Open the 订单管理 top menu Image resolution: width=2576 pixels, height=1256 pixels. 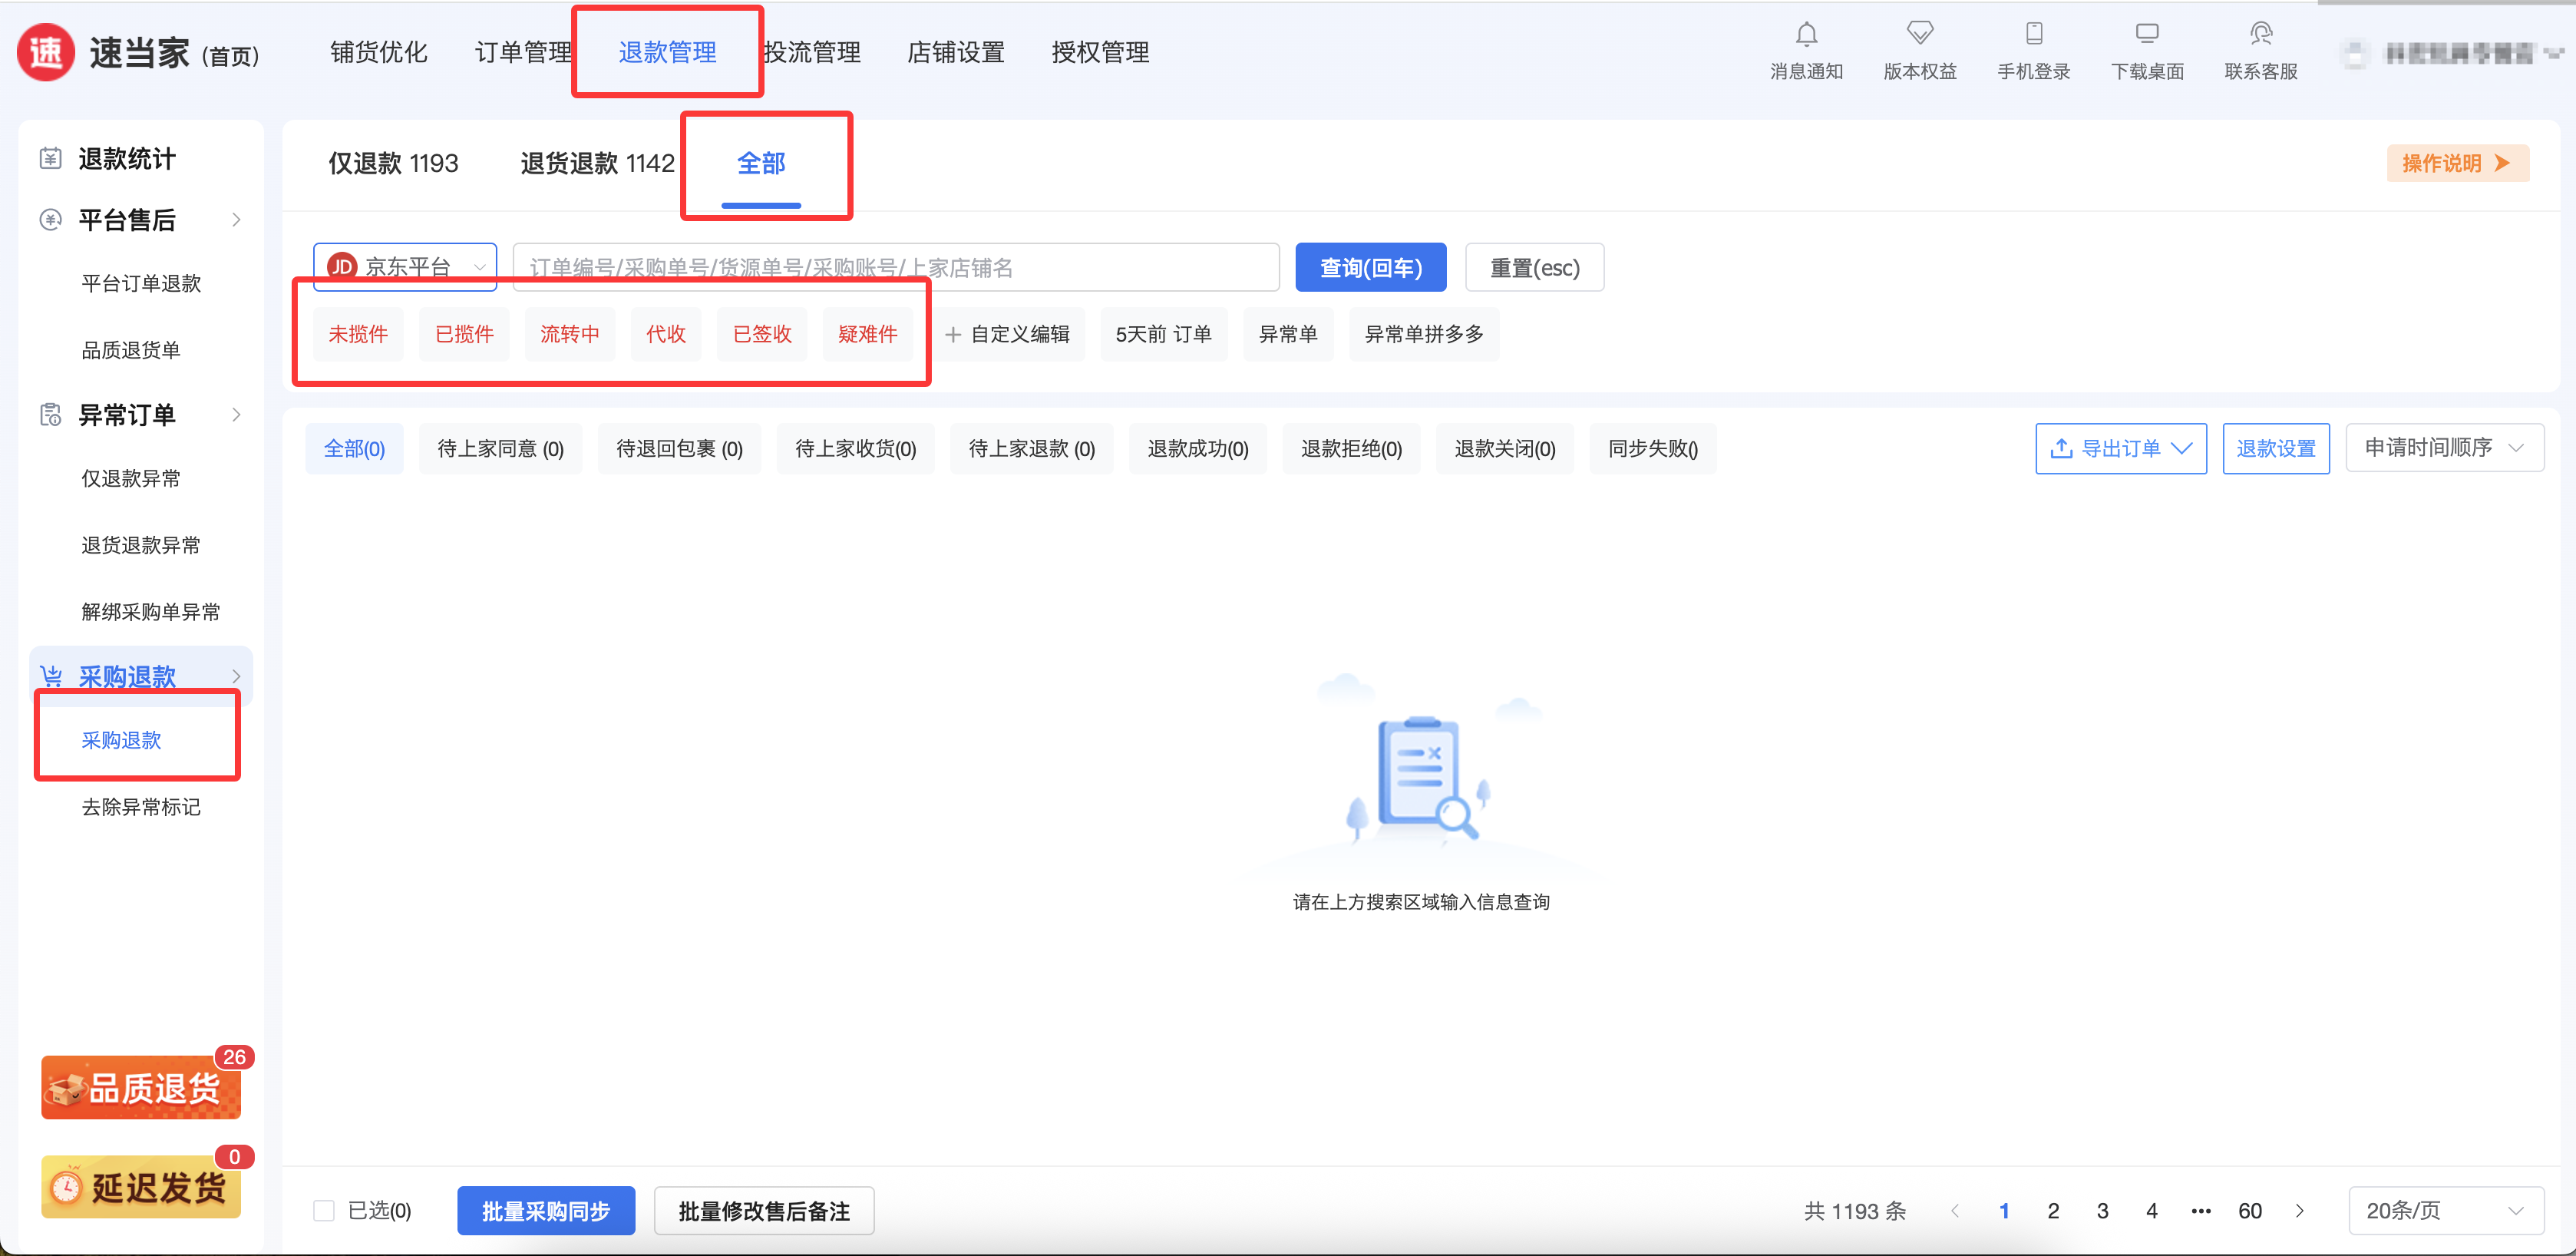523,52
